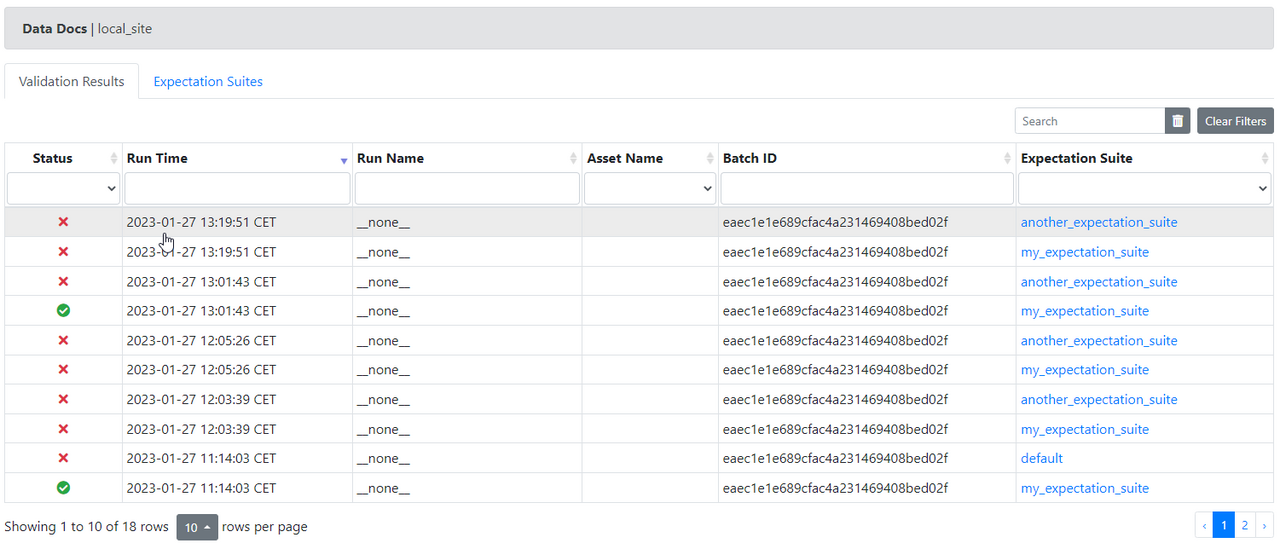The width and height of the screenshot is (1280, 549).
Task: Click the Batch ID column sort icon
Action: (1008, 159)
